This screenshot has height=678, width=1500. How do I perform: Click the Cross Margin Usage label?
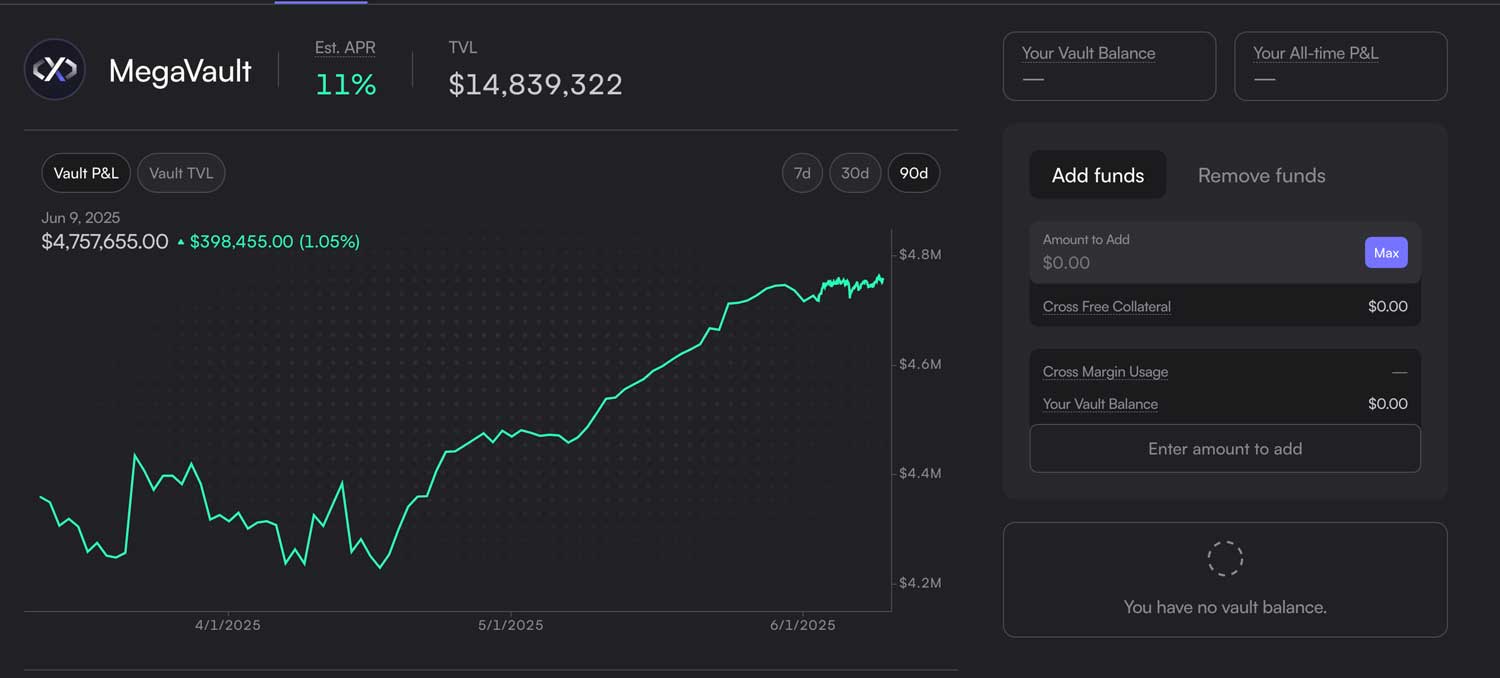click(1105, 372)
